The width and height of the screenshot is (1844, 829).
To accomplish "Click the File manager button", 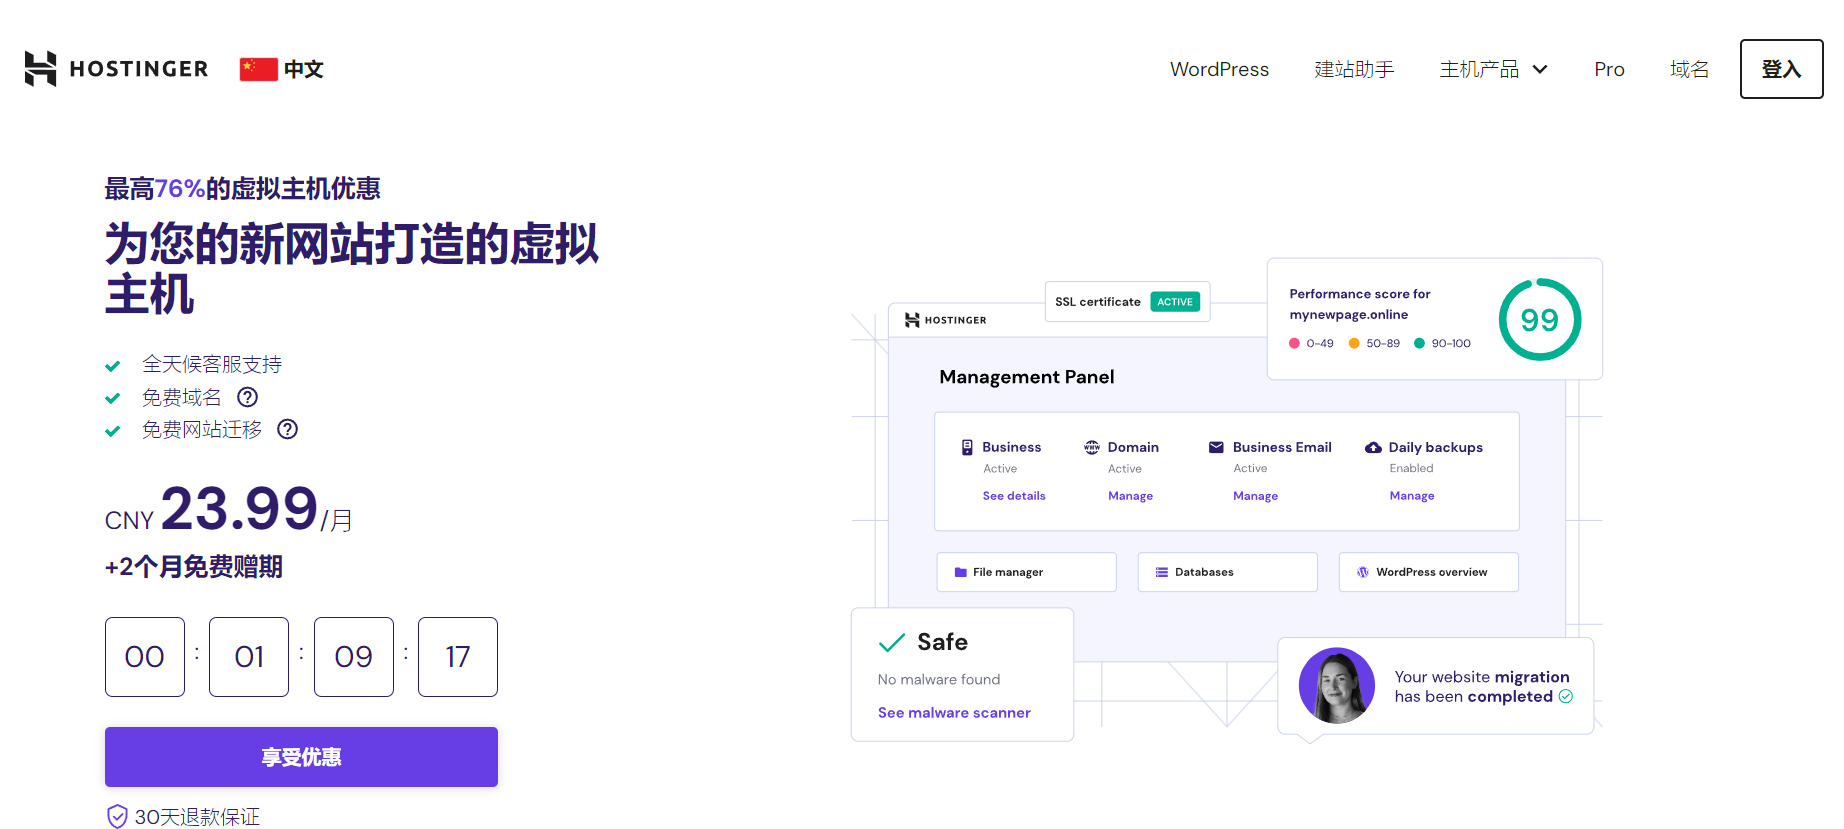I will (x=1026, y=572).
